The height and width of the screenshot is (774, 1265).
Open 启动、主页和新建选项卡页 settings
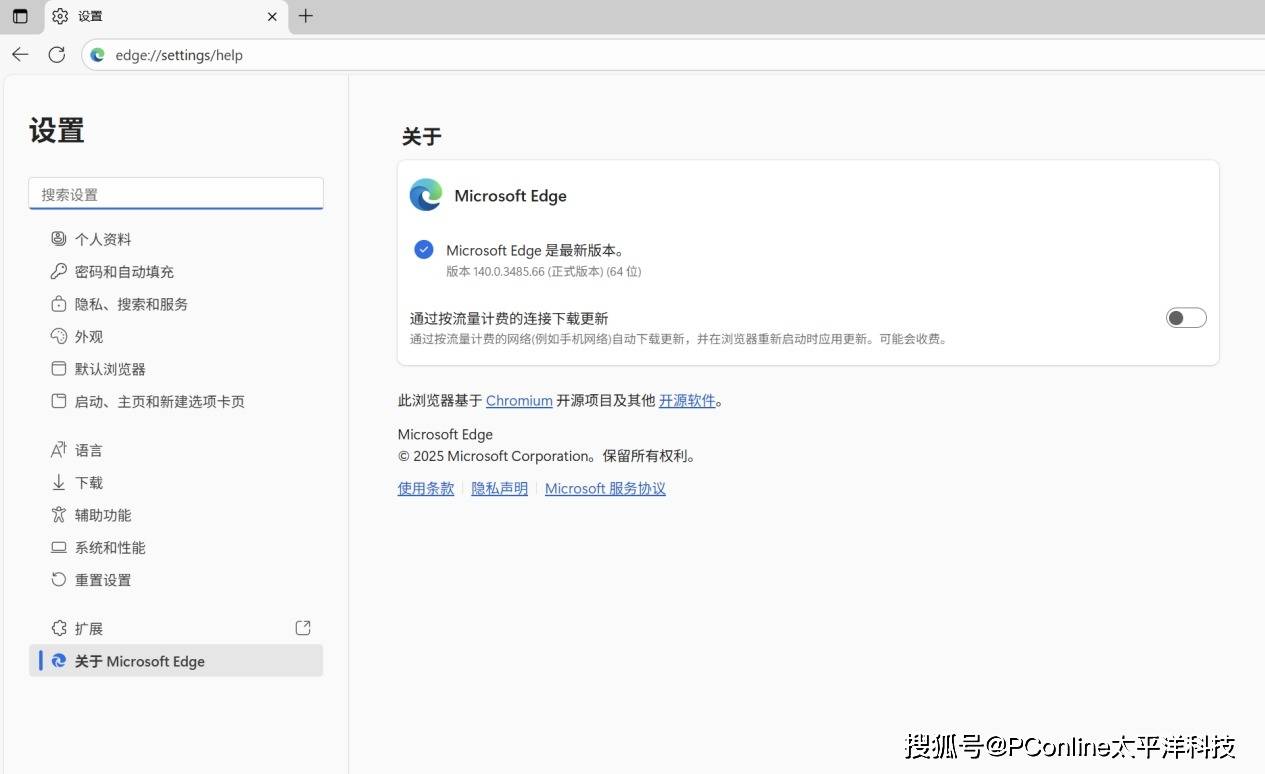[159, 402]
